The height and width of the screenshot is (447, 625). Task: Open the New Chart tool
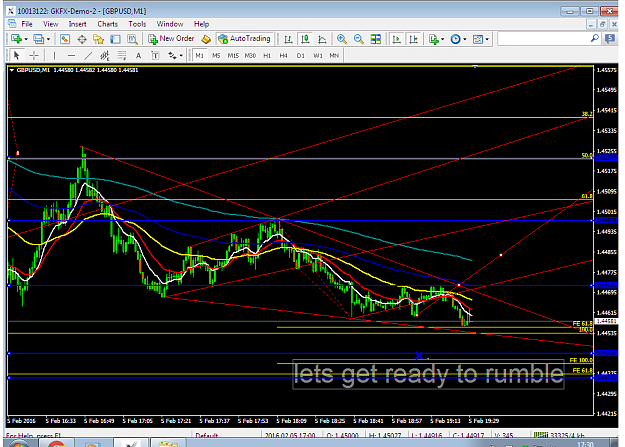[16, 39]
